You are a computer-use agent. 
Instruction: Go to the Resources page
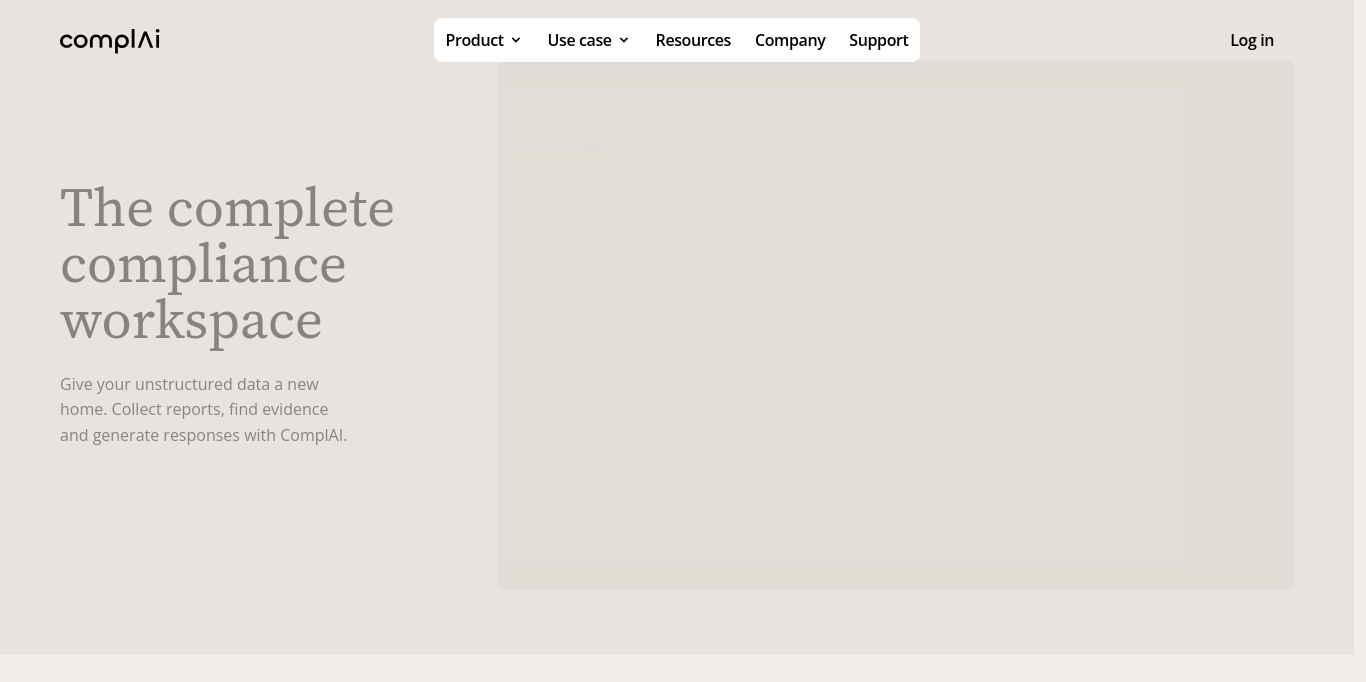(693, 40)
